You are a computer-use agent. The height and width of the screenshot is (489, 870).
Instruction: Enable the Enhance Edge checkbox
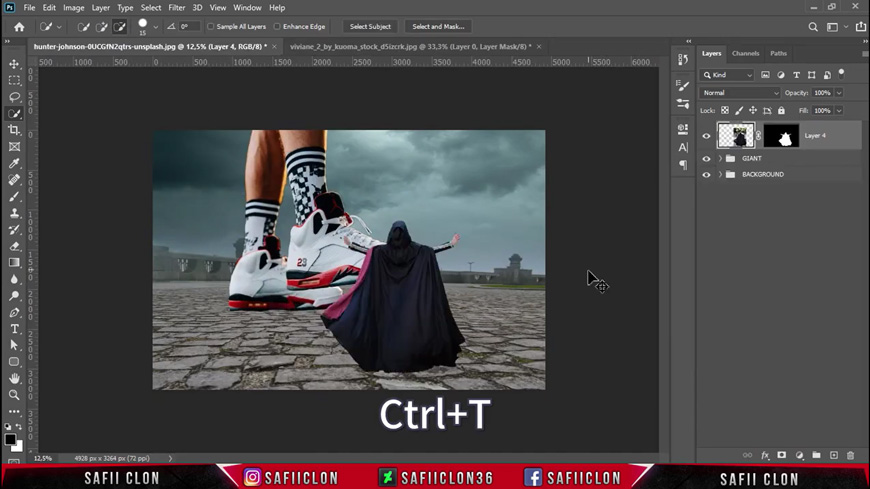tap(277, 27)
